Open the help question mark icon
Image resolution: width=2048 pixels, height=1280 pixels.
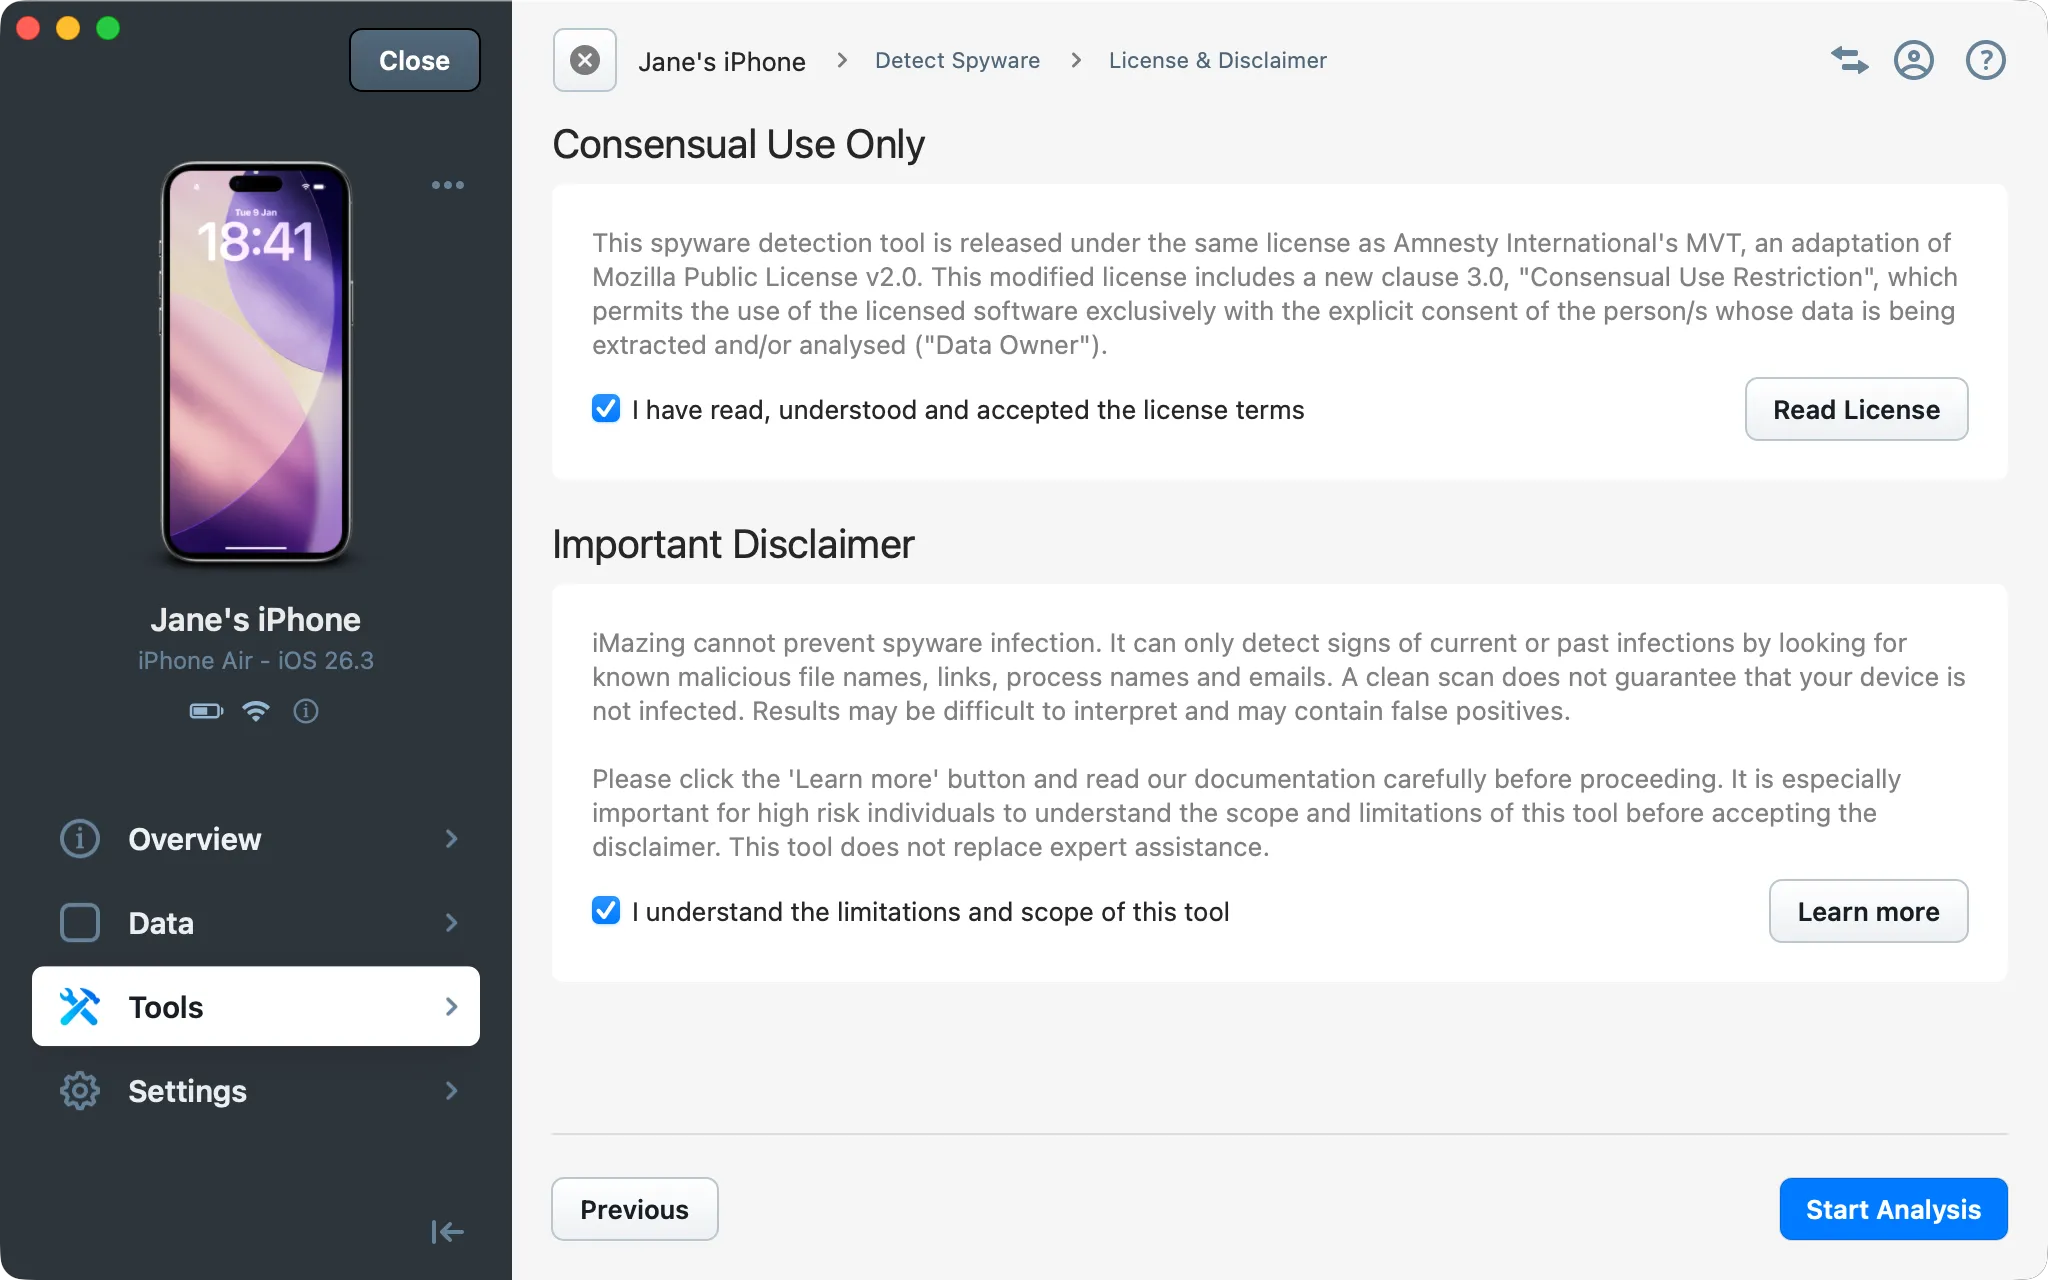coord(1985,60)
